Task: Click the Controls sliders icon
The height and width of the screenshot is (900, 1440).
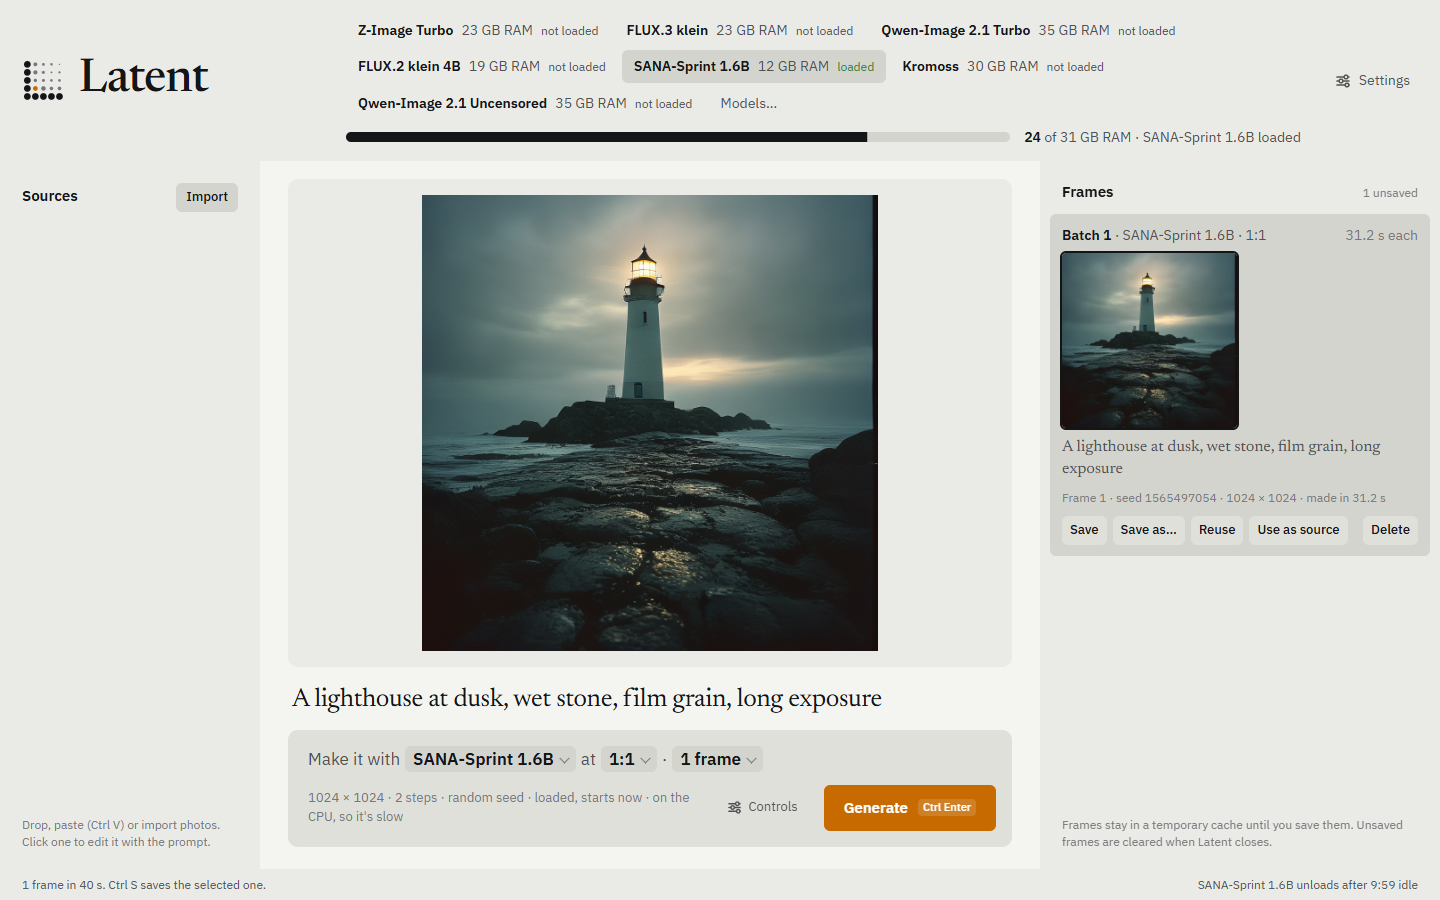Action: [735, 807]
